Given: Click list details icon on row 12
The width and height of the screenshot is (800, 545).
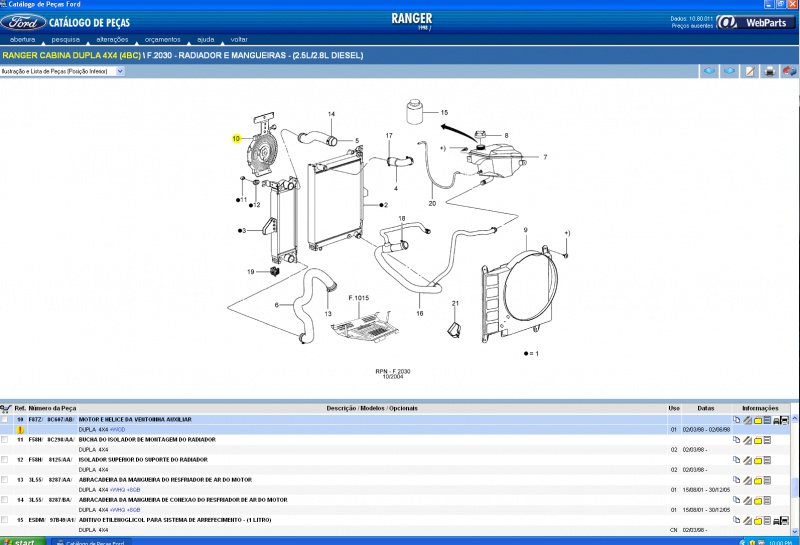Looking at the screenshot, I should (767, 460).
